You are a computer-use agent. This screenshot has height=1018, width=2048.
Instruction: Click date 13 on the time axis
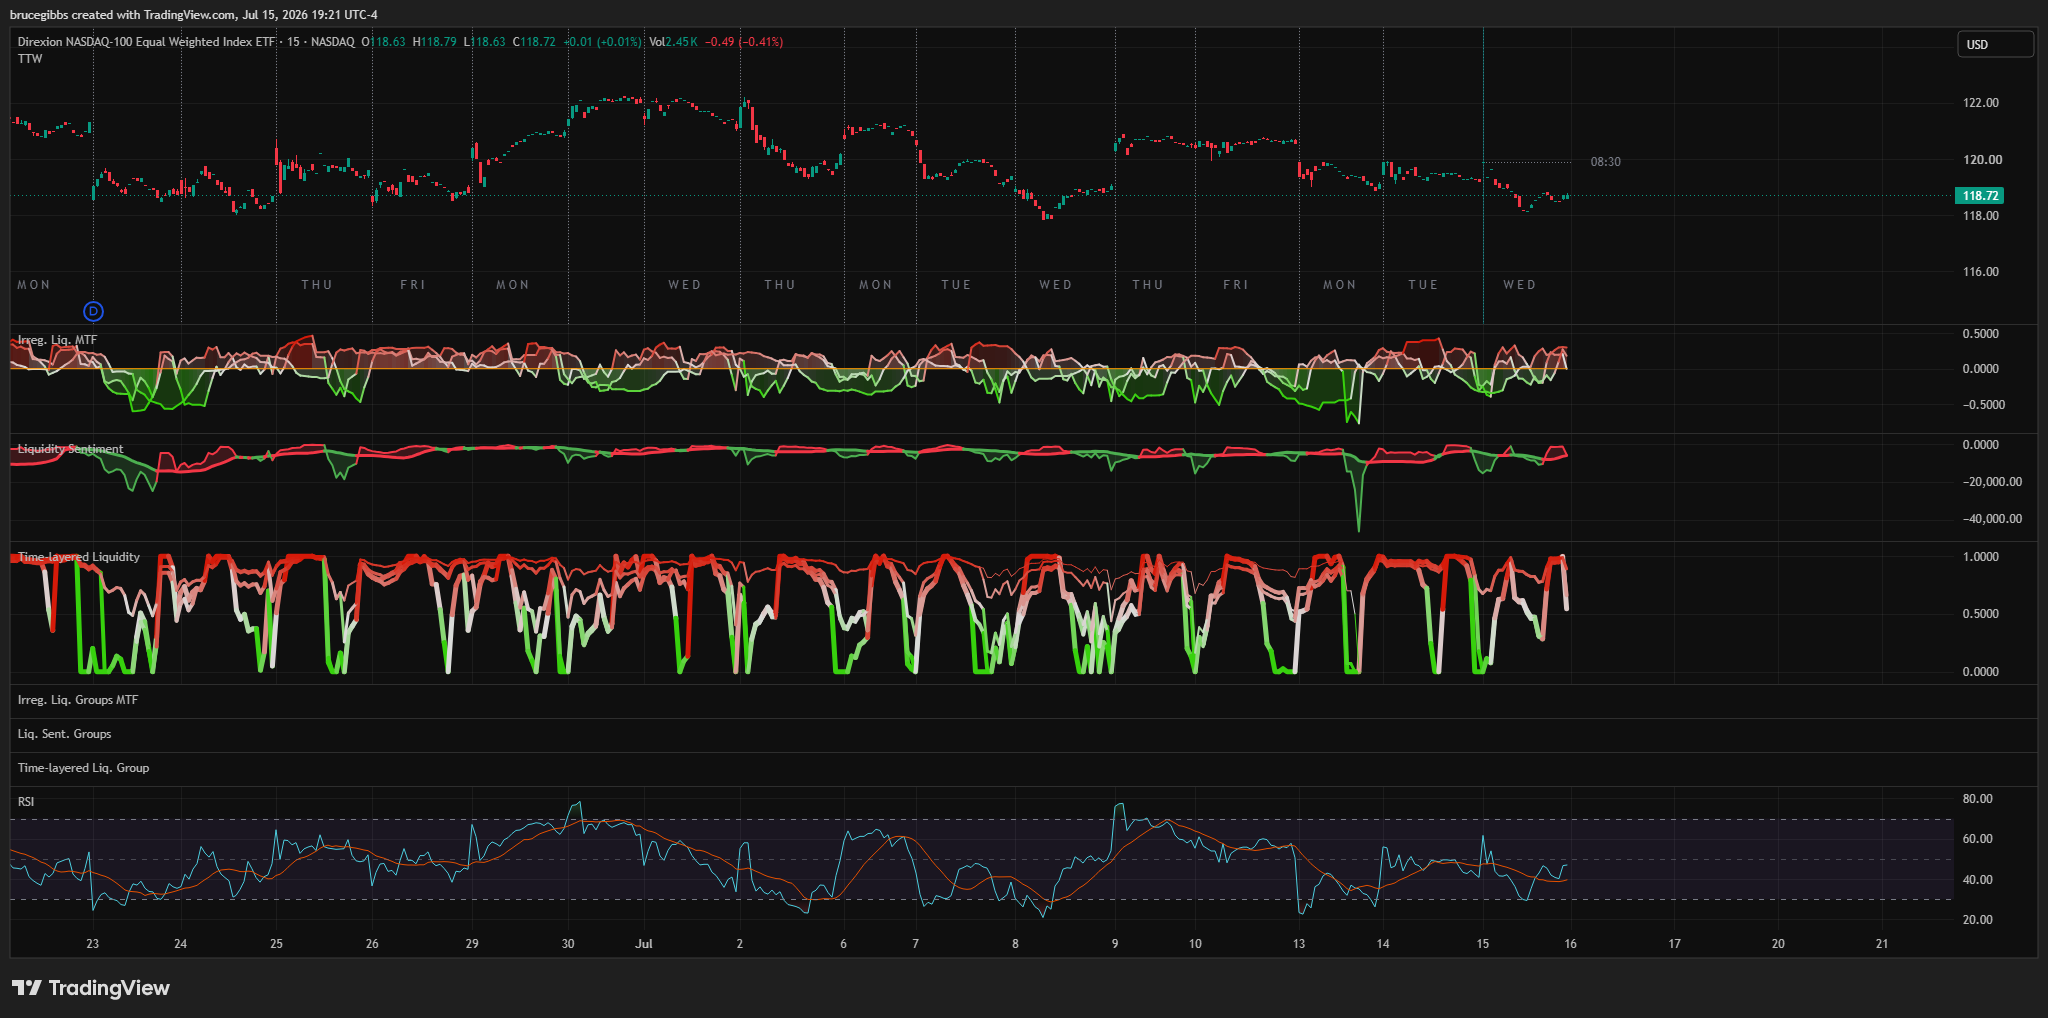(1299, 944)
